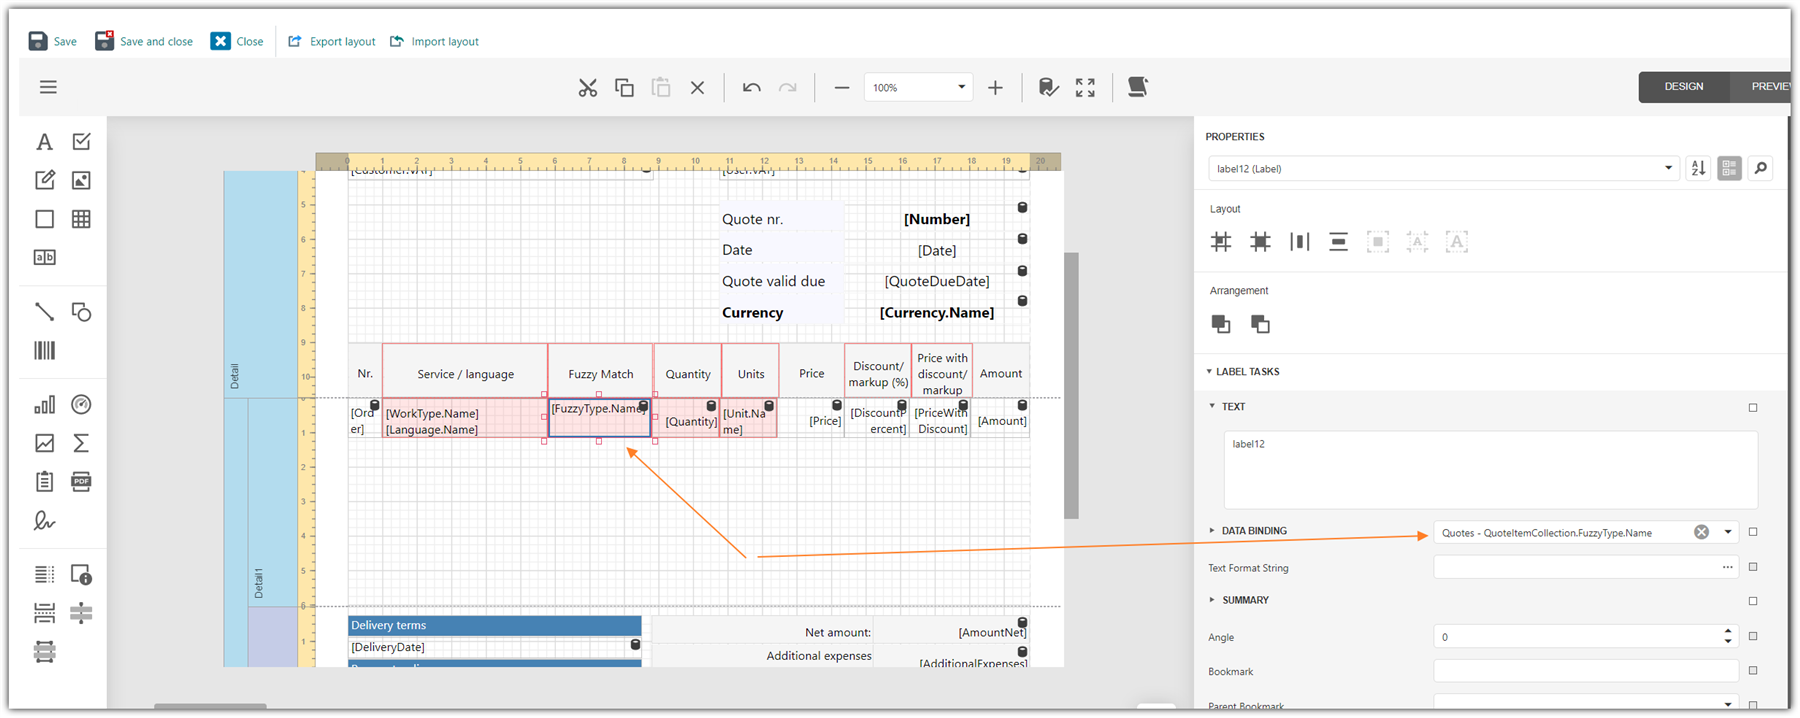Screen dimensions: 1800x718
Task: Click Align to Grid layout icon
Action: click(1221, 242)
